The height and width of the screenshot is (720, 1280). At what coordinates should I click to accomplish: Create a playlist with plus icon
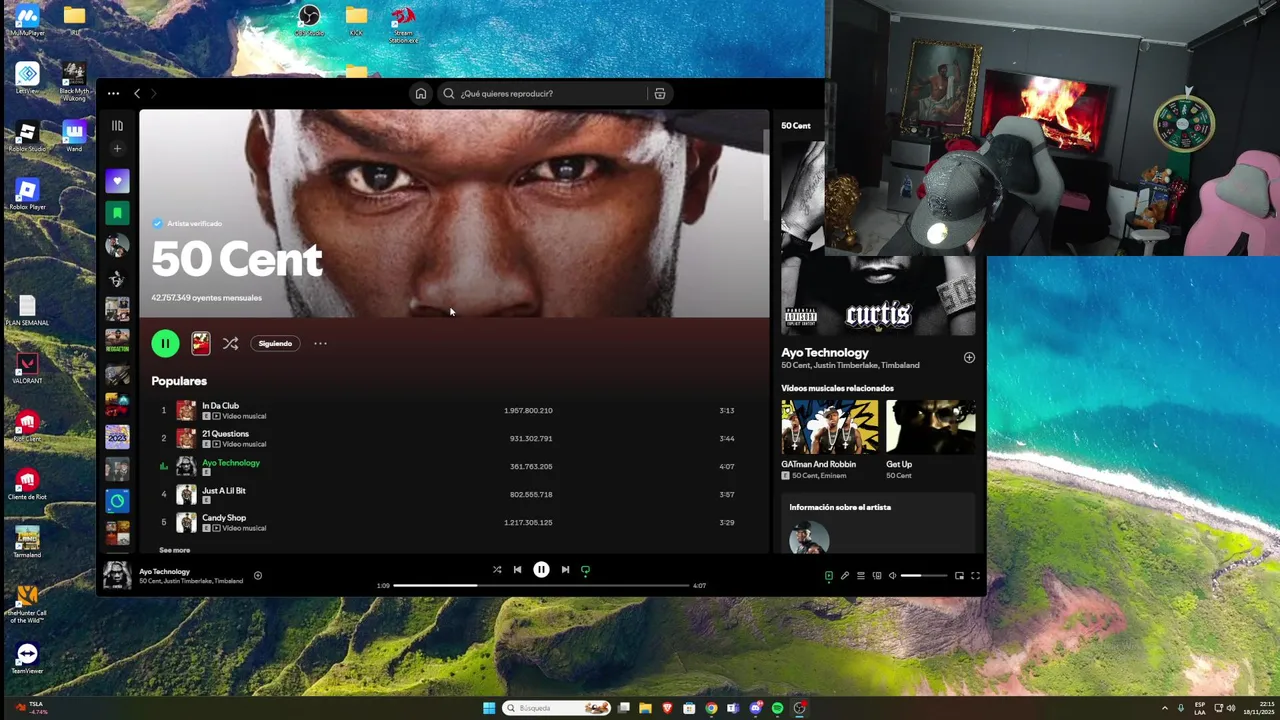click(117, 149)
